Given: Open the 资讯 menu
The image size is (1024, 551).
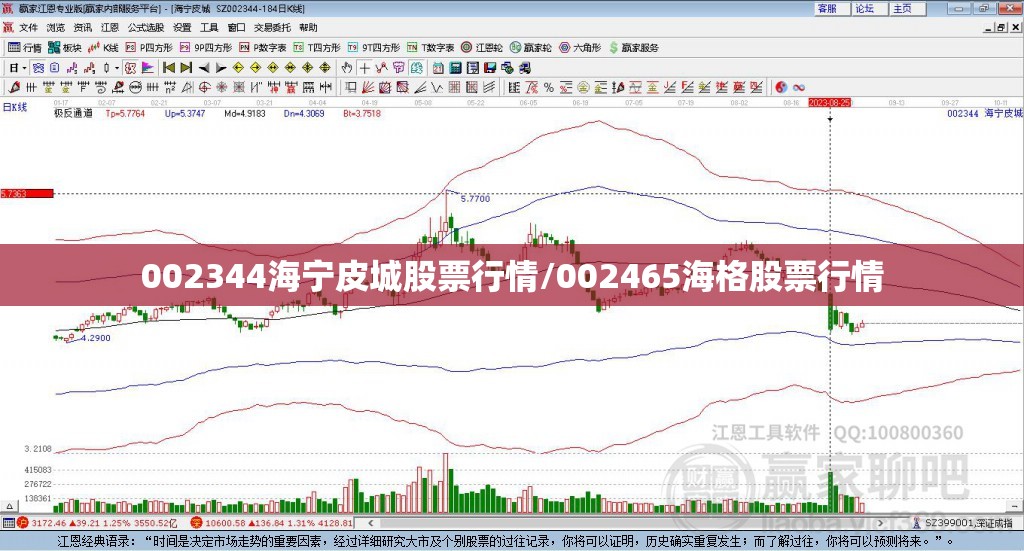Looking at the screenshot, I should coord(82,27).
